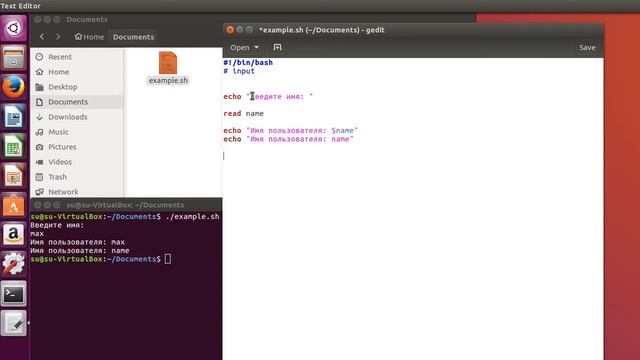Launch LibreOffice Impress from the dock

[x=13, y=176]
